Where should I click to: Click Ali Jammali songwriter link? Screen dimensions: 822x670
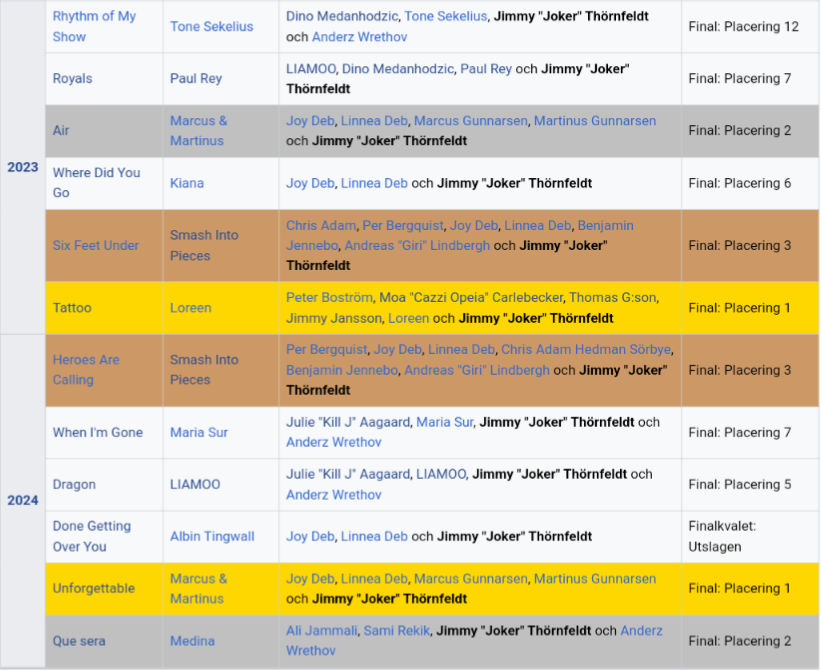click(x=321, y=631)
